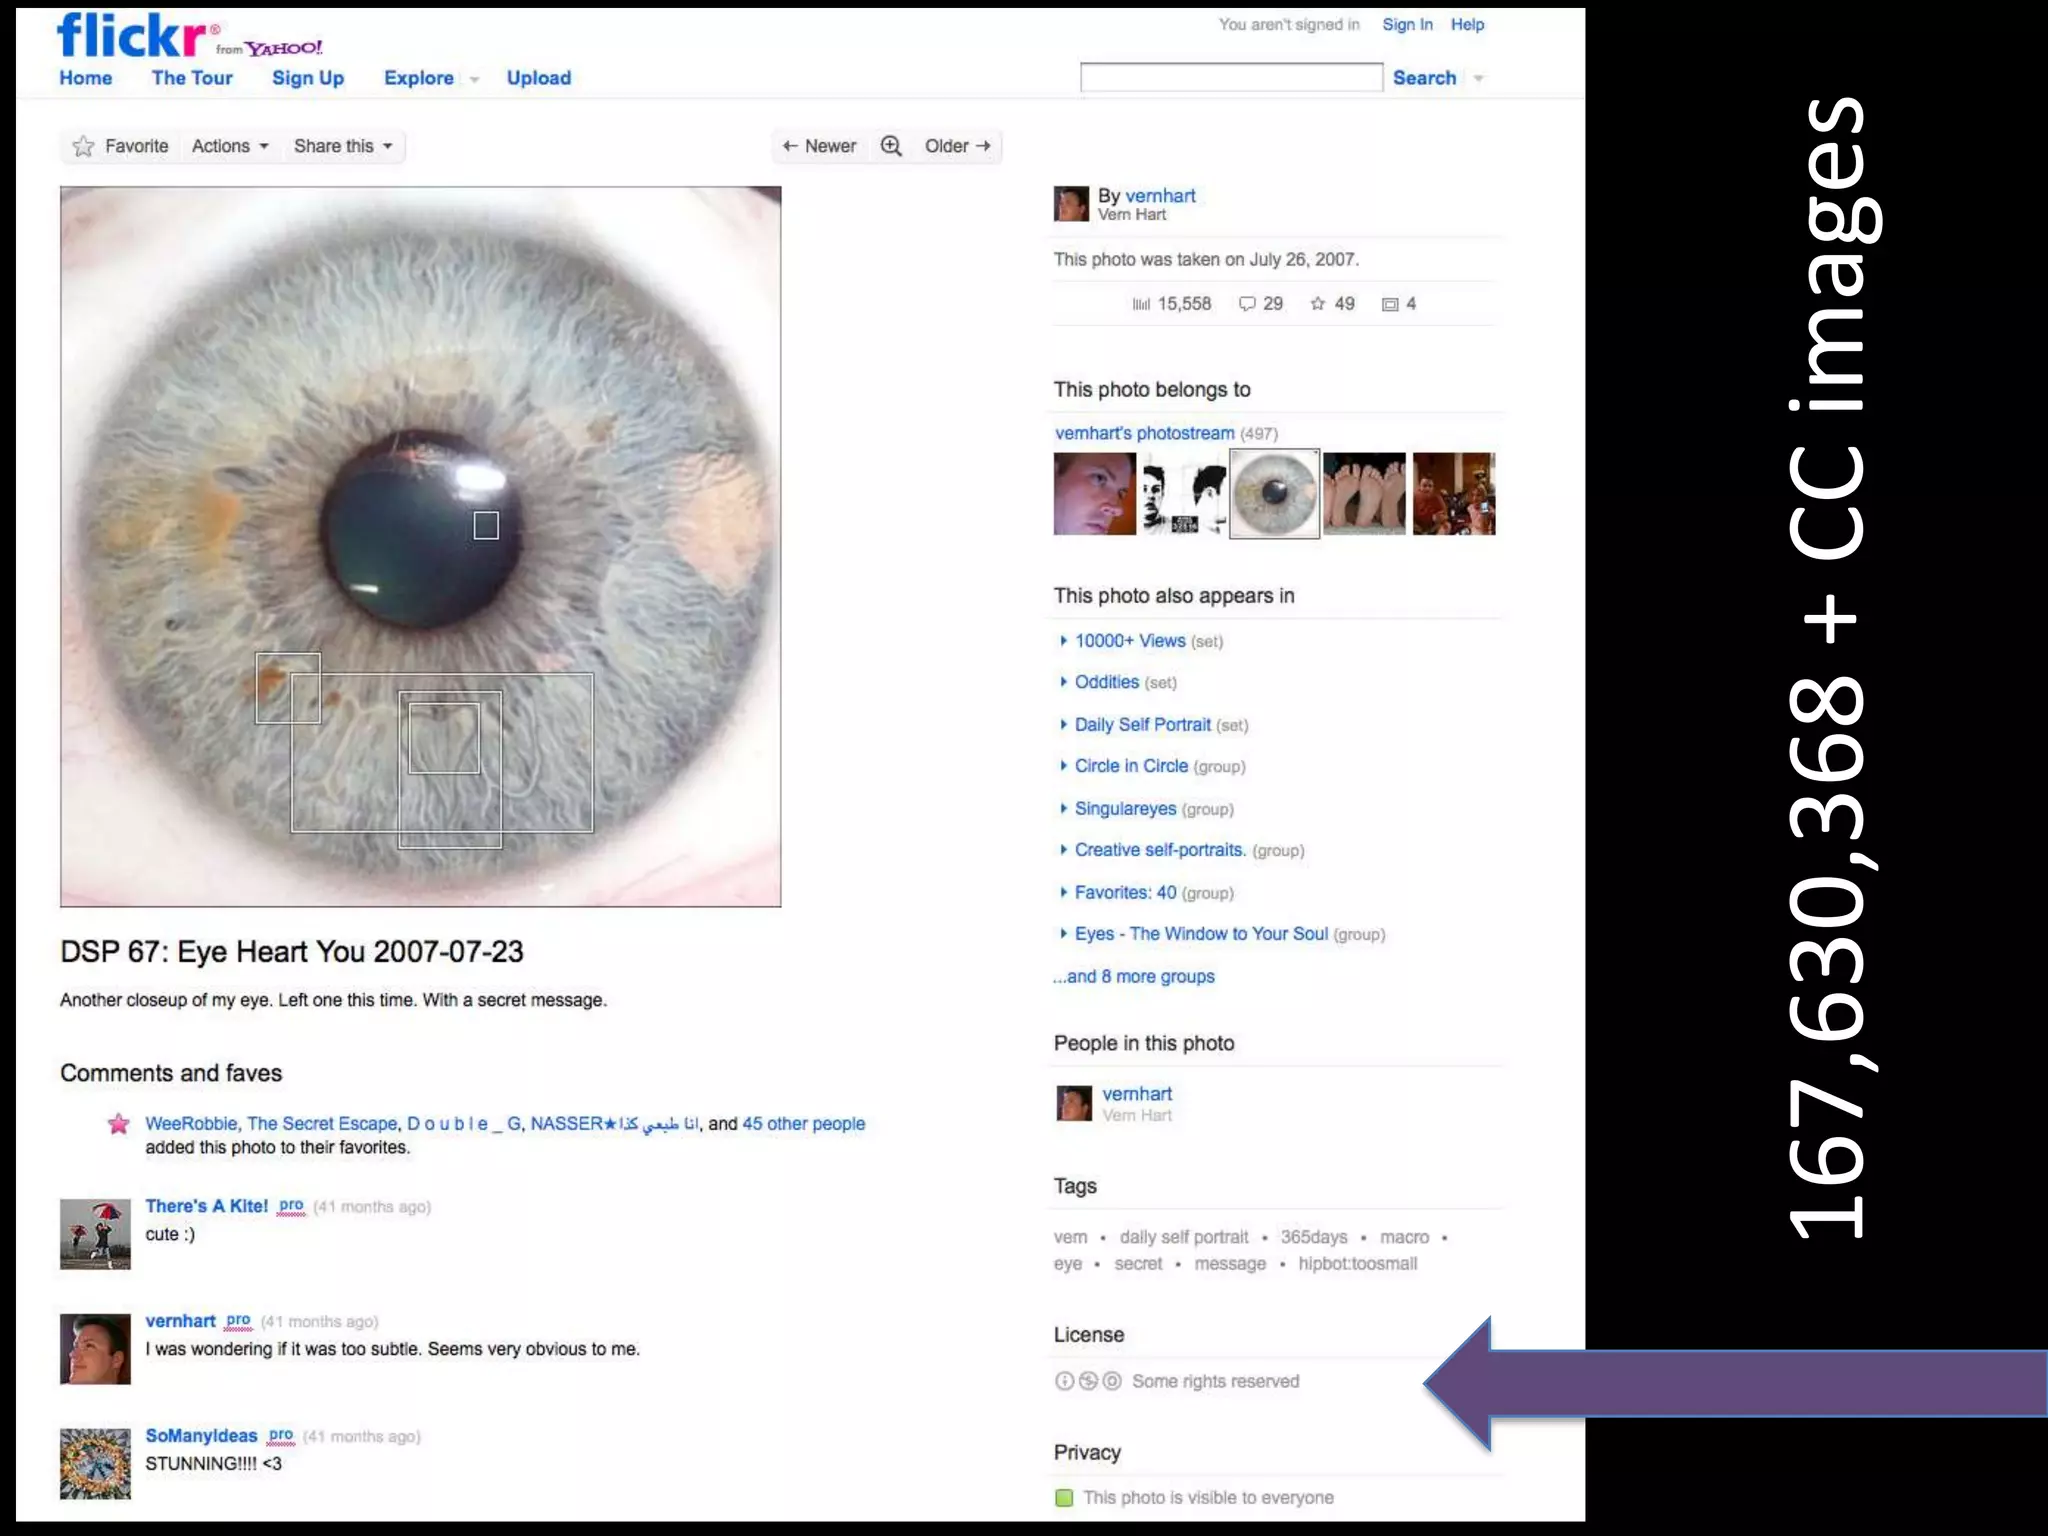
Task: Click in the search input field
Action: (1230, 78)
